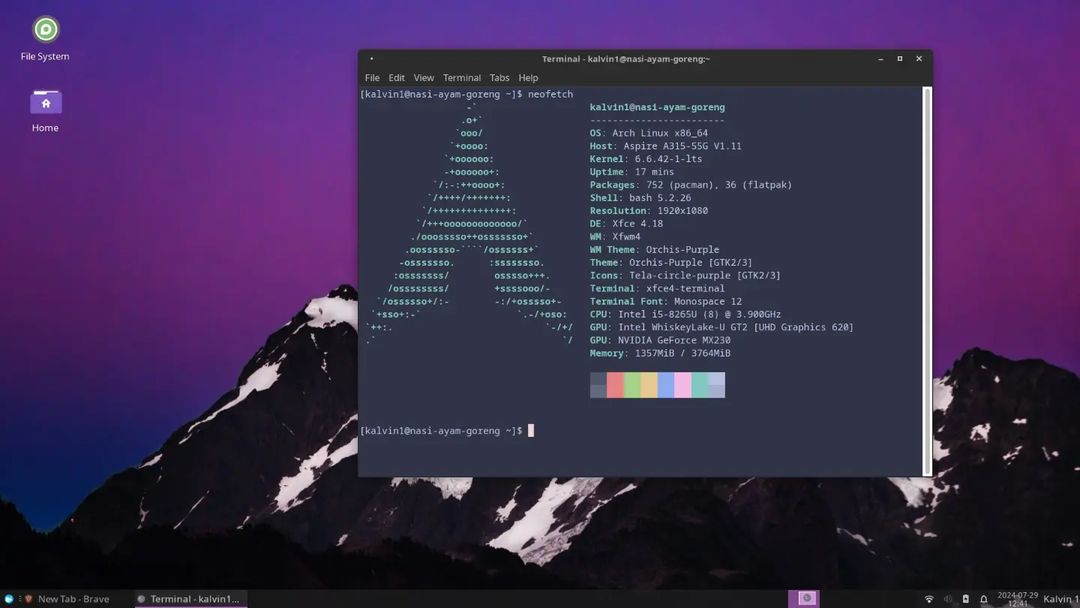The width and height of the screenshot is (1080, 608).
Task: Open the notifications bell tray icon
Action: click(x=984, y=599)
